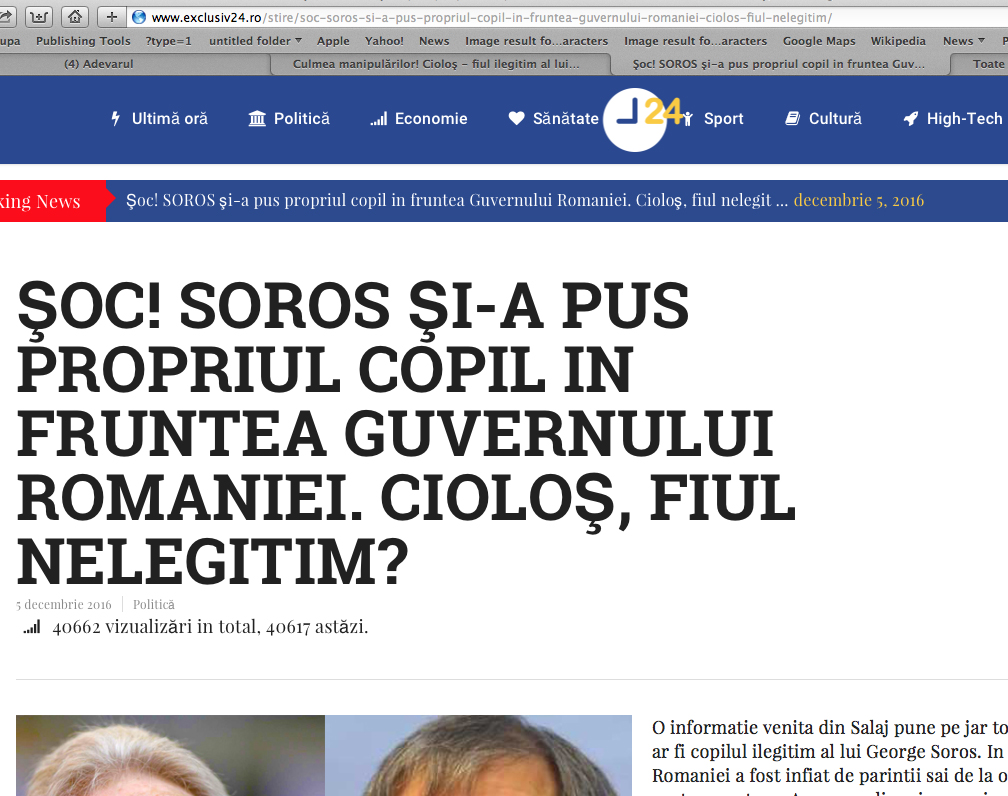This screenshot has width=1008, height=796.
Task: Open the Cultură section
Action: 835,118
